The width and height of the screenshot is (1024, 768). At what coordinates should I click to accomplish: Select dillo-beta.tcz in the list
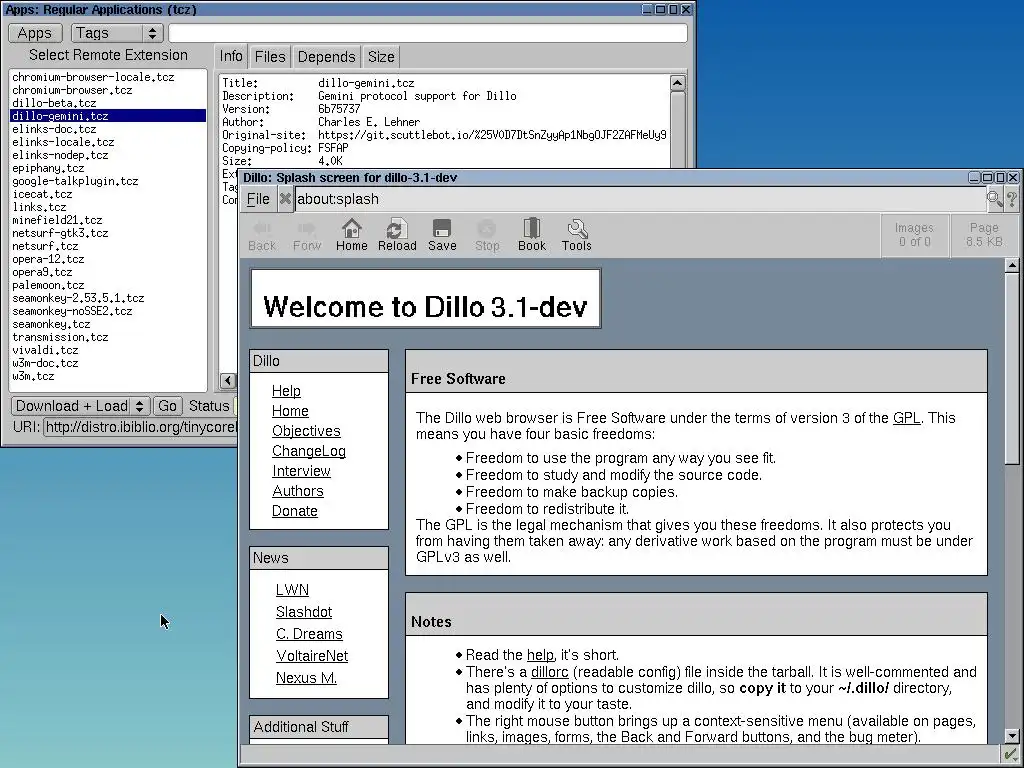click(x=108, y=103)
